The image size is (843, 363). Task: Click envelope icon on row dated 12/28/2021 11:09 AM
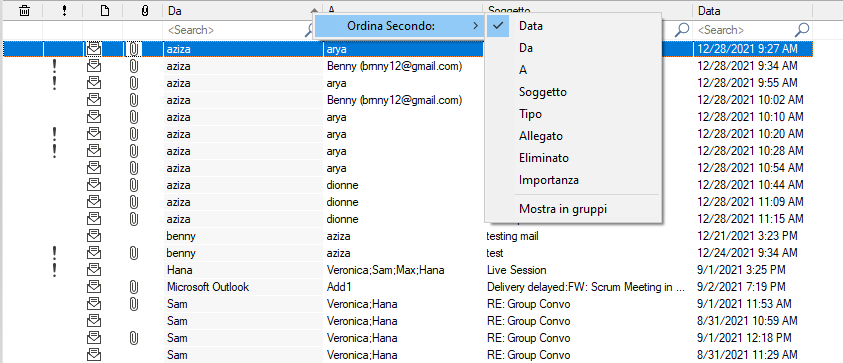(94, 202)
